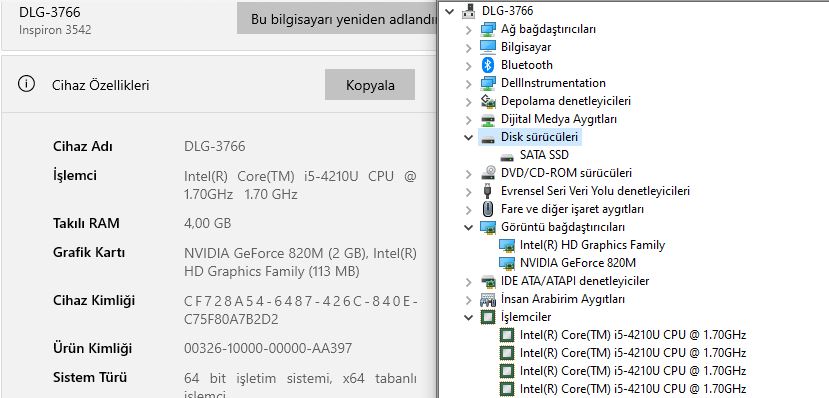Click the Kopyala button

click(x=370, y=85)
